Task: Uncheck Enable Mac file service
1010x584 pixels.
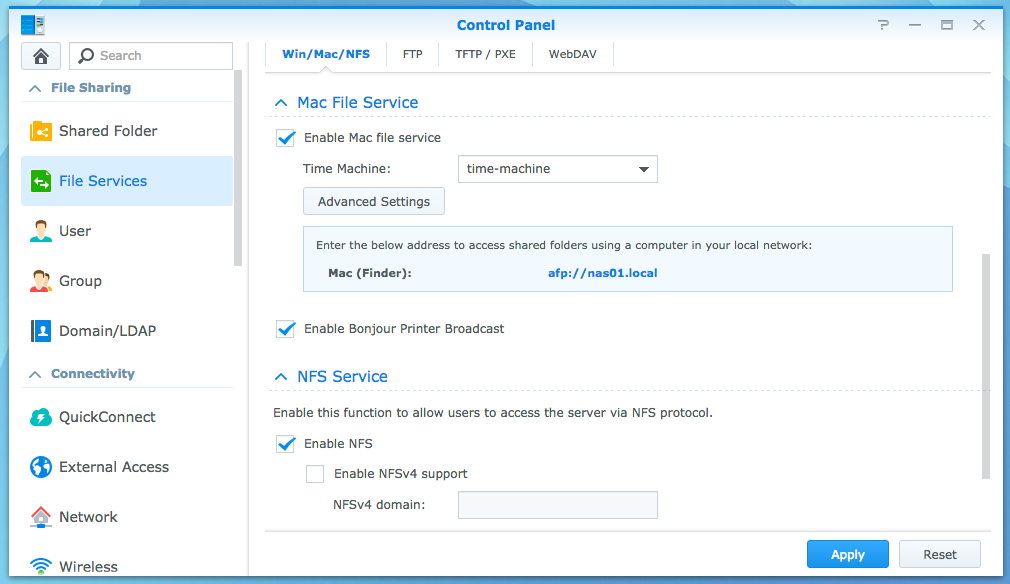Action: tap(286, 138)
